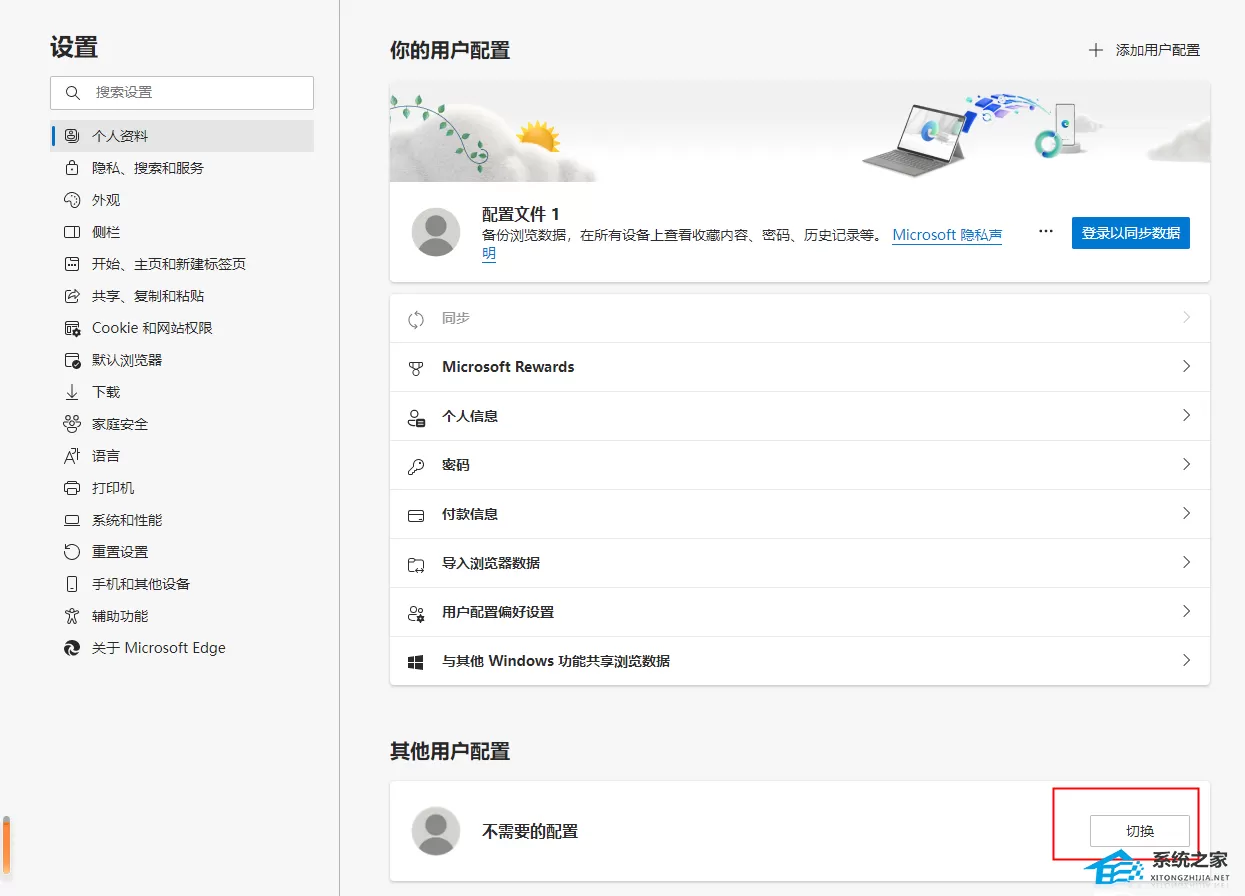Expand the 导入浏览器数据 row chevron
Screen dimensions: 1245x896
[x=1186, y=562]
